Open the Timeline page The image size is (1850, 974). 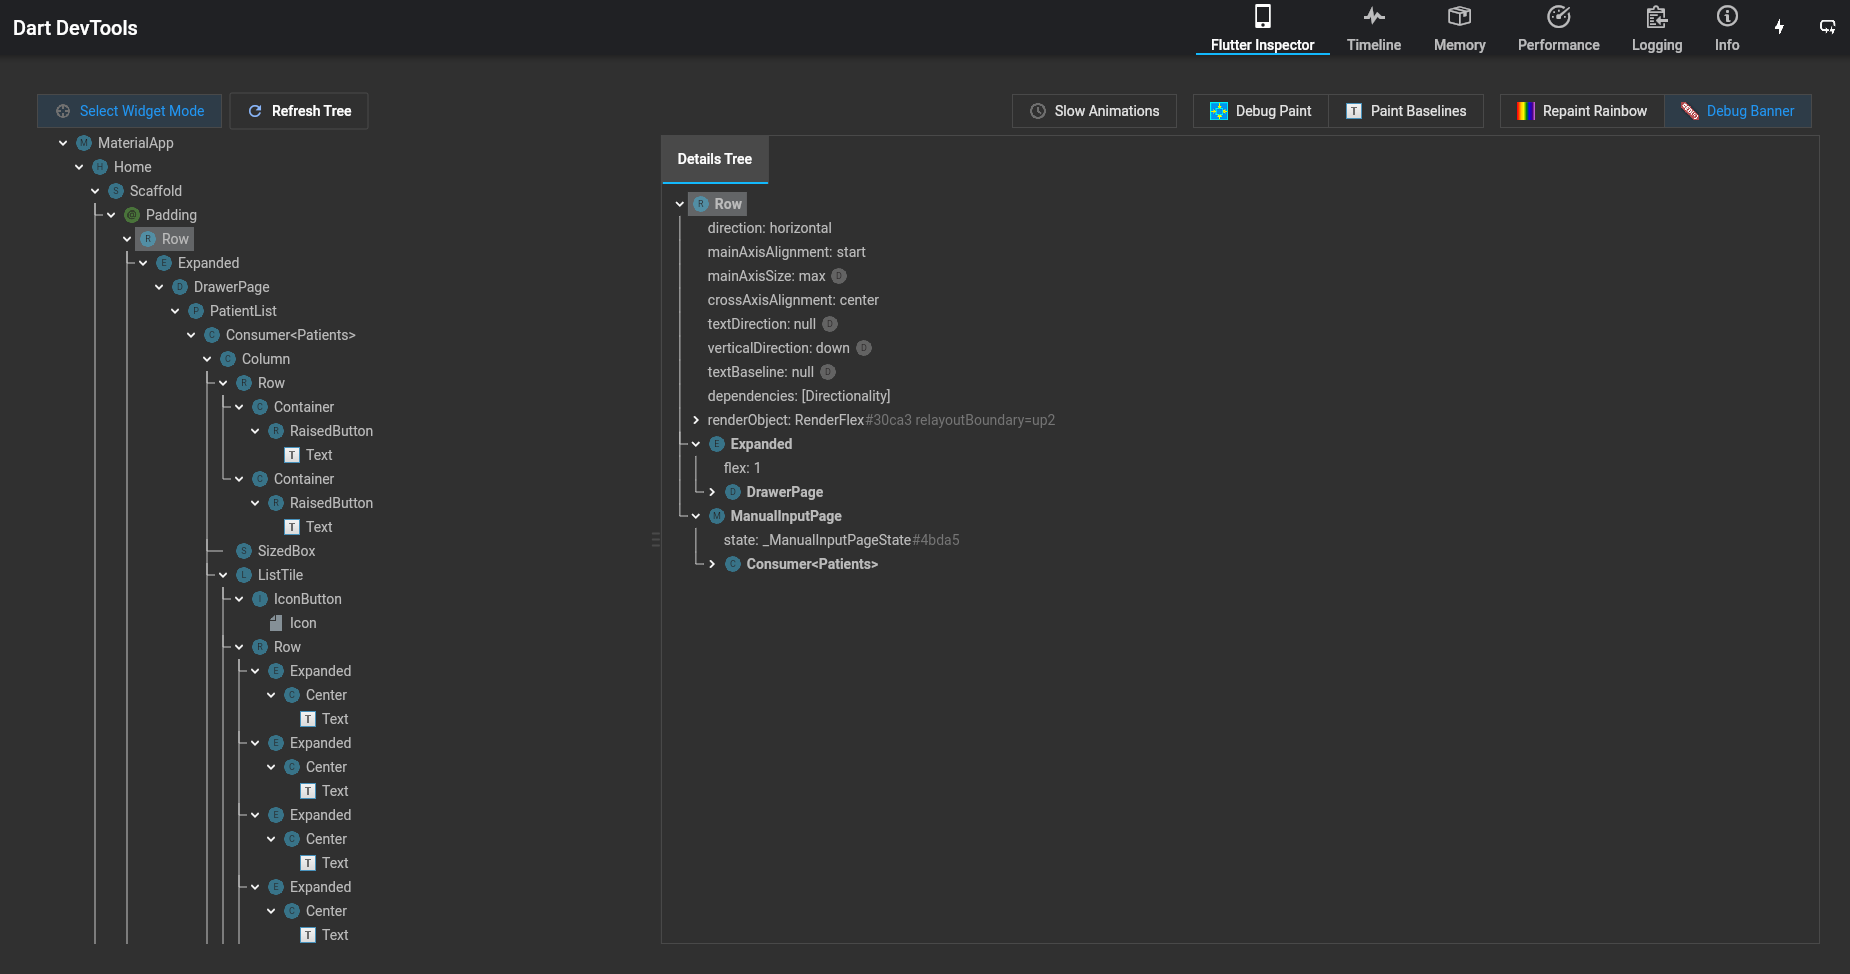coord(1374,28)
